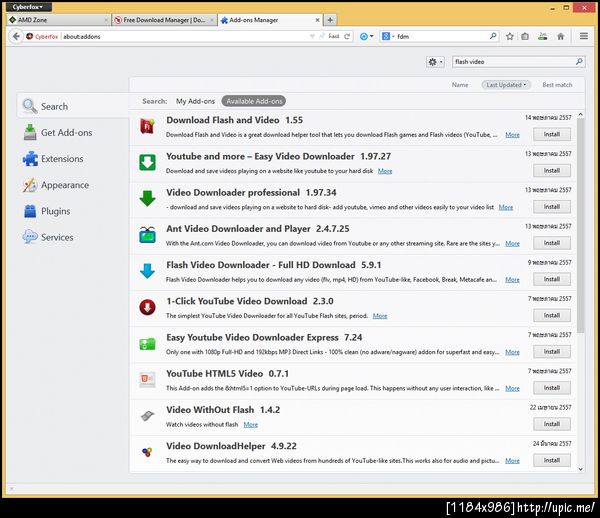The width and height of the screenshot is (600, 518).
Task: Open the blue circular toolbar dropdown
Action: click(366, 36)
